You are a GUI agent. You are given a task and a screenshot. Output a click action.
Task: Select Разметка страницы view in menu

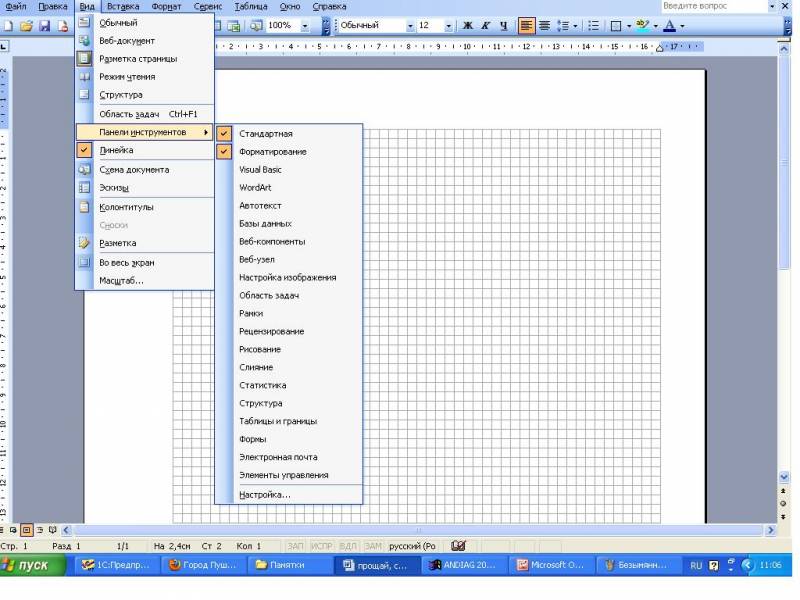(138, 59)
